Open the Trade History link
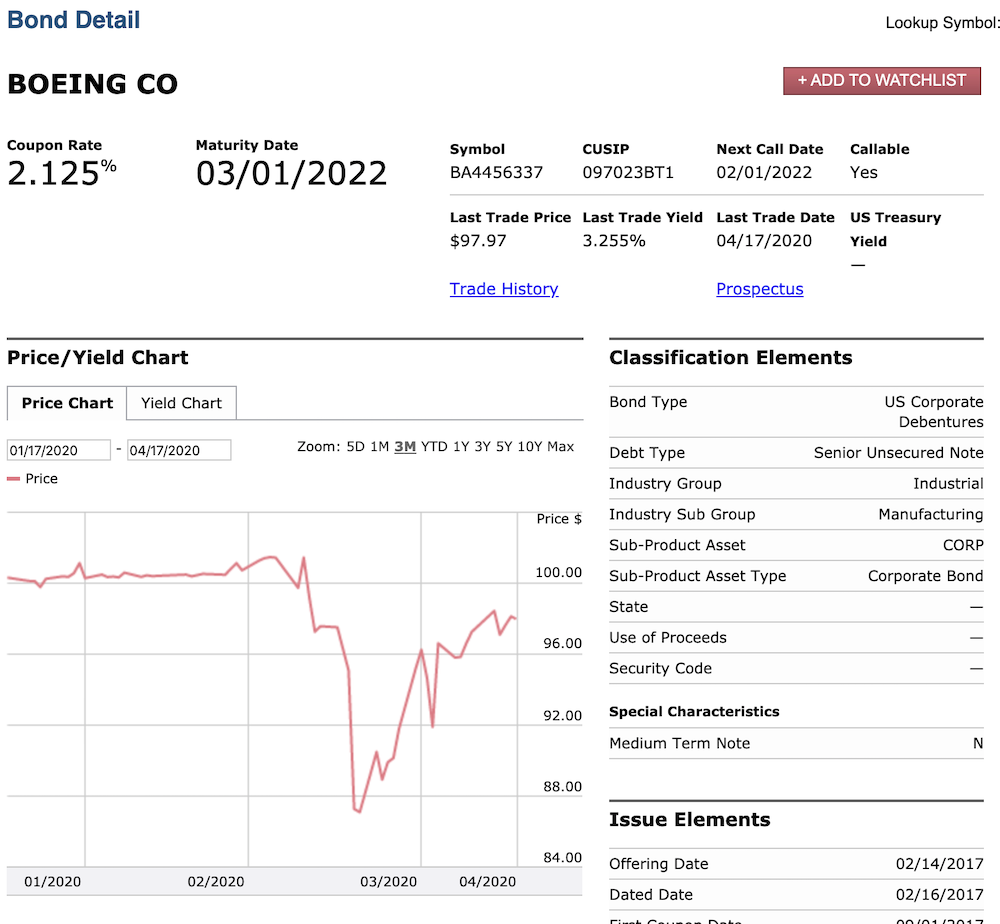 pos(504,289)
